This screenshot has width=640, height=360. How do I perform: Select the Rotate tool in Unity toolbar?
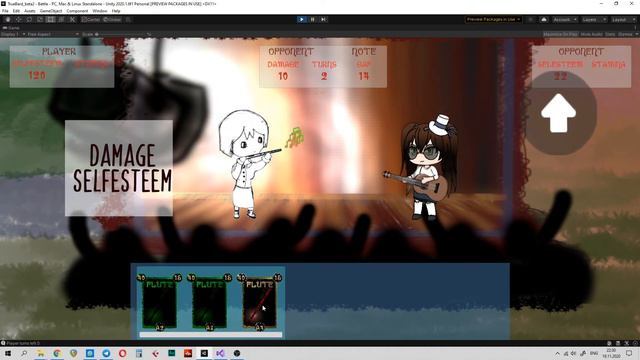click(x=29, y=19)
